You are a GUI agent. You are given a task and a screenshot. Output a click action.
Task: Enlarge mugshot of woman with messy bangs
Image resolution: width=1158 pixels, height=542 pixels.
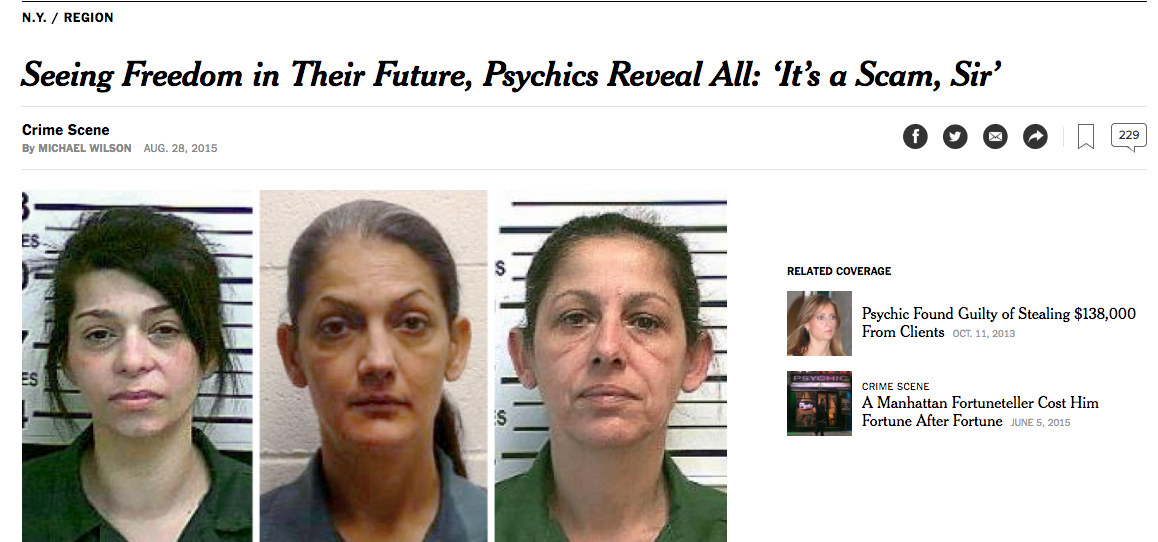coord(137,366)
